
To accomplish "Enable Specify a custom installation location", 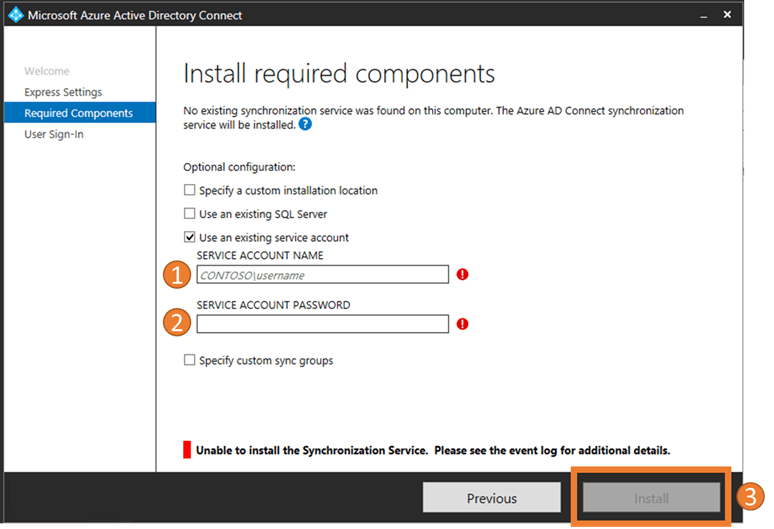I will click(x=190, y=190).
